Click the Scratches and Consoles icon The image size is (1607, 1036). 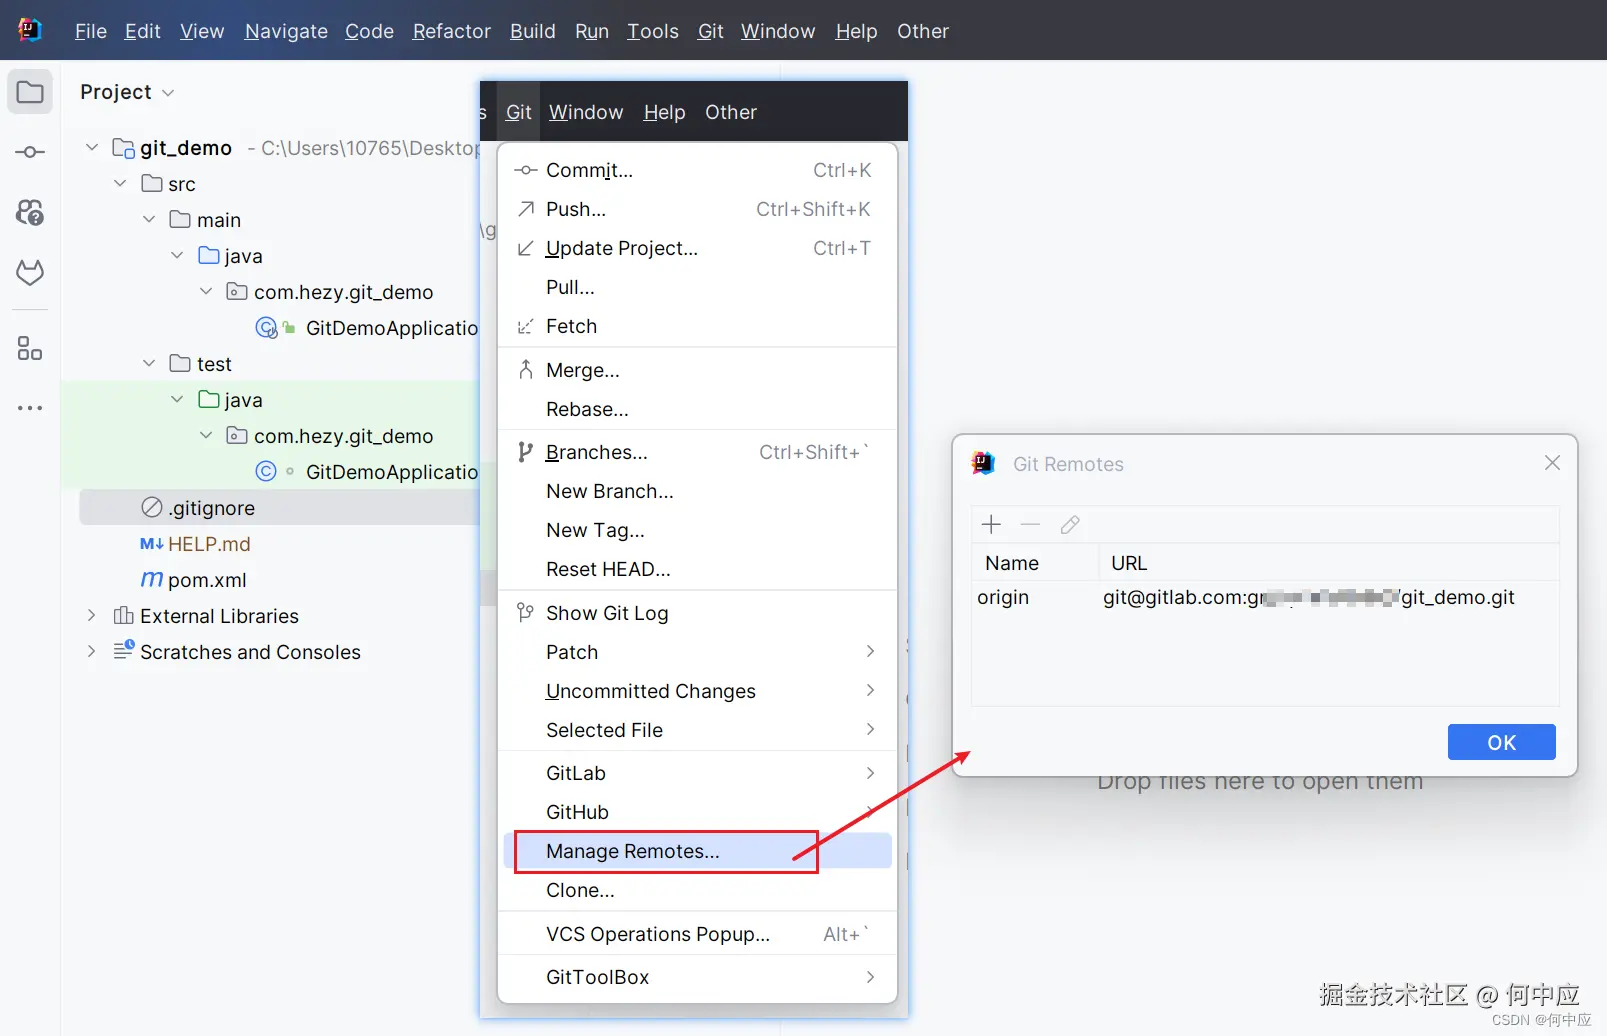click(x=124, y=650)
